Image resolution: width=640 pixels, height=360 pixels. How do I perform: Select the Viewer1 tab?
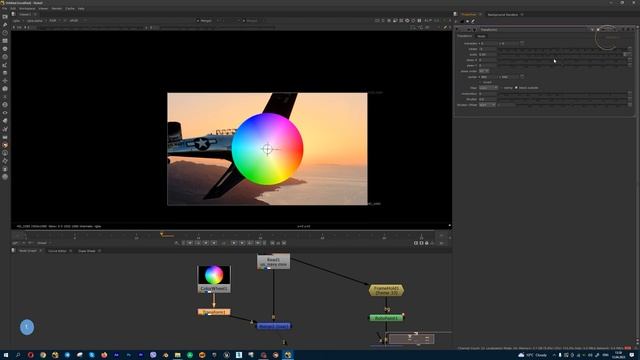point(25,14)
